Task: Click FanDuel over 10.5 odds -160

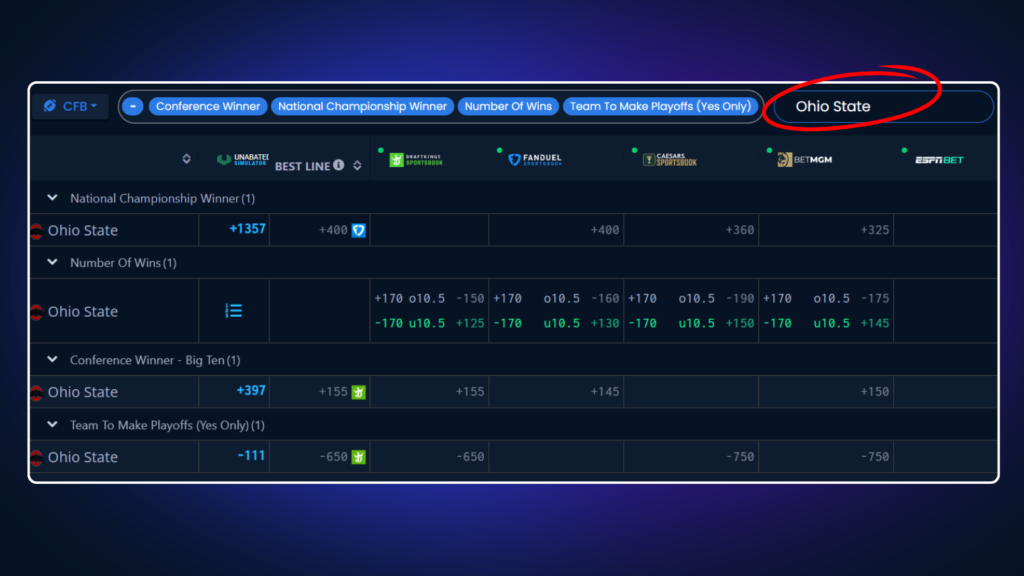Action: pyautogui.click(x=605, y=298)
